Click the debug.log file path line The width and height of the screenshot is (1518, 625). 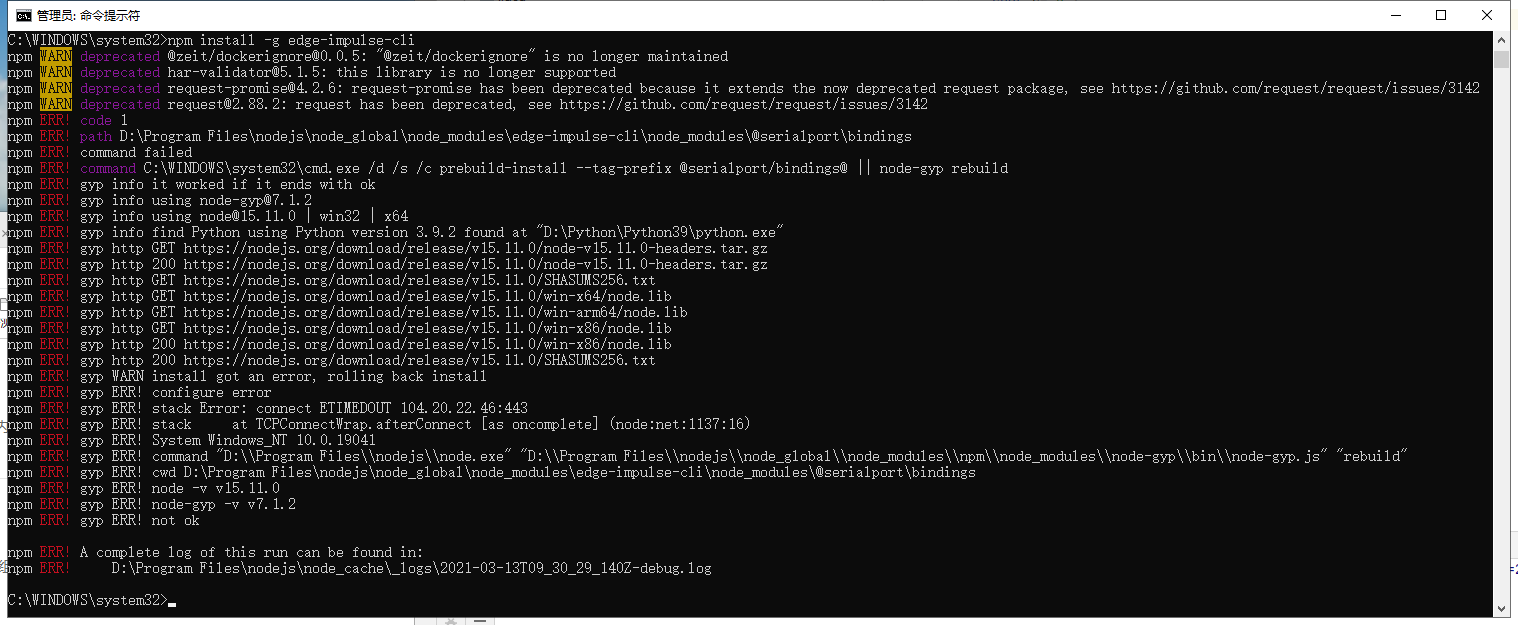point(411,568)
